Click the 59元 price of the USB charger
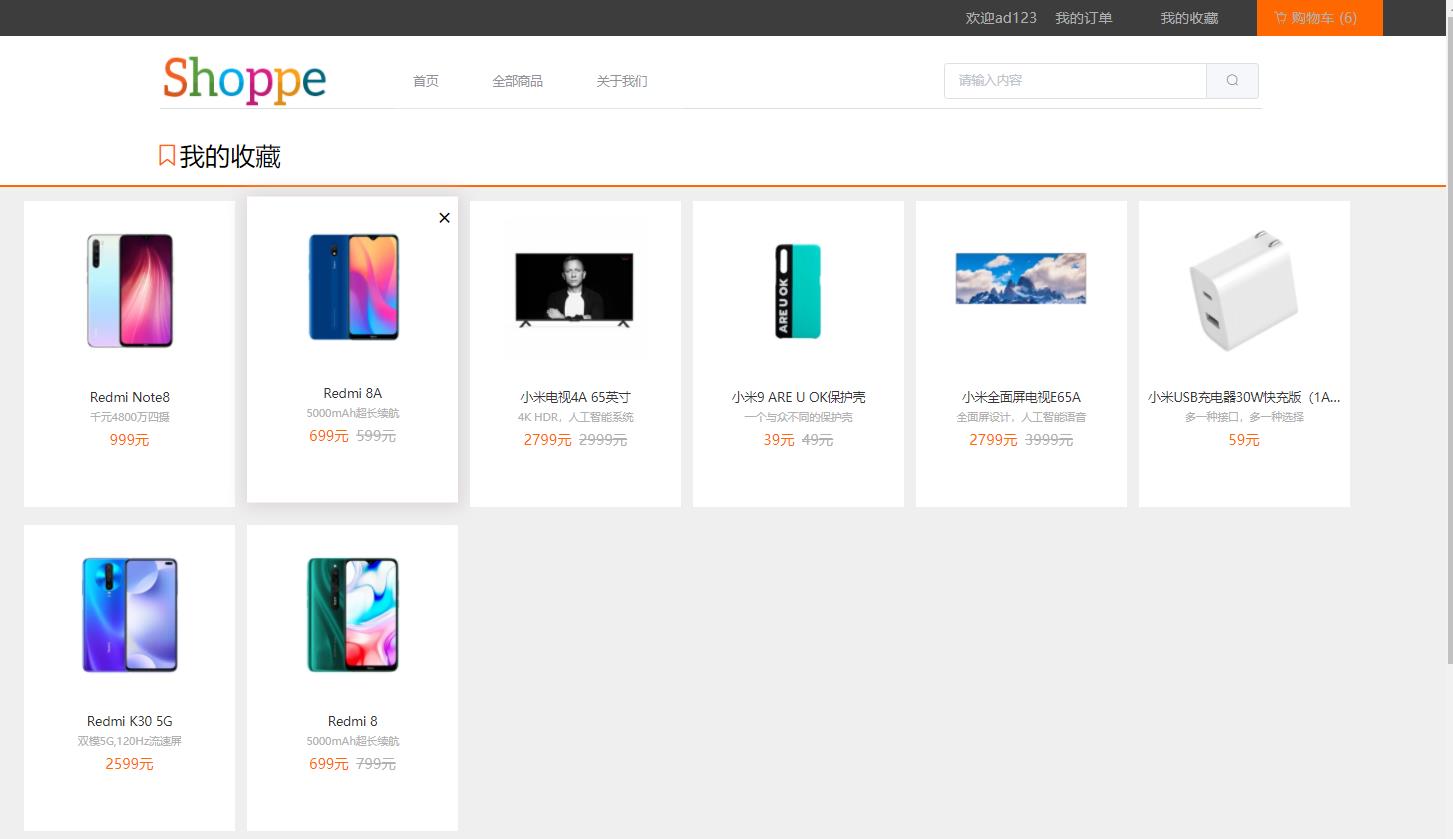The image size is (1453, 839). pyautogui.click(x=1244, y=440)
